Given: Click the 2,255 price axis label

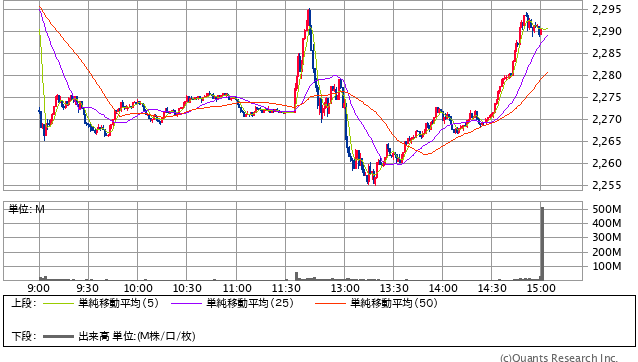Looking at the screenshot, I should 607,185.
